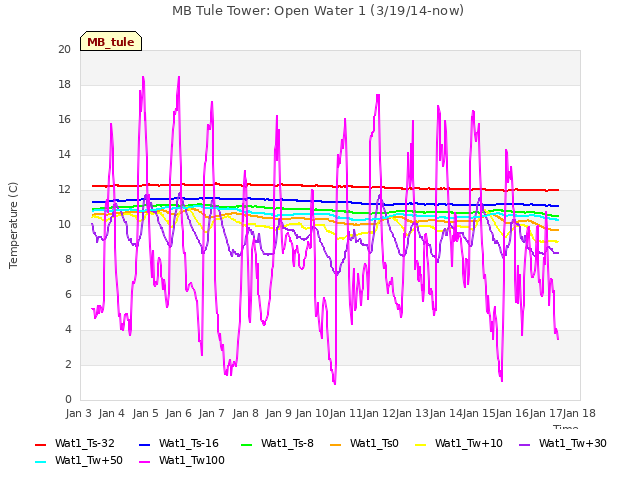Select the Wat1_Ts-16 legend label
The height and width of the screenshot is (480, 640).
point(189,443)
